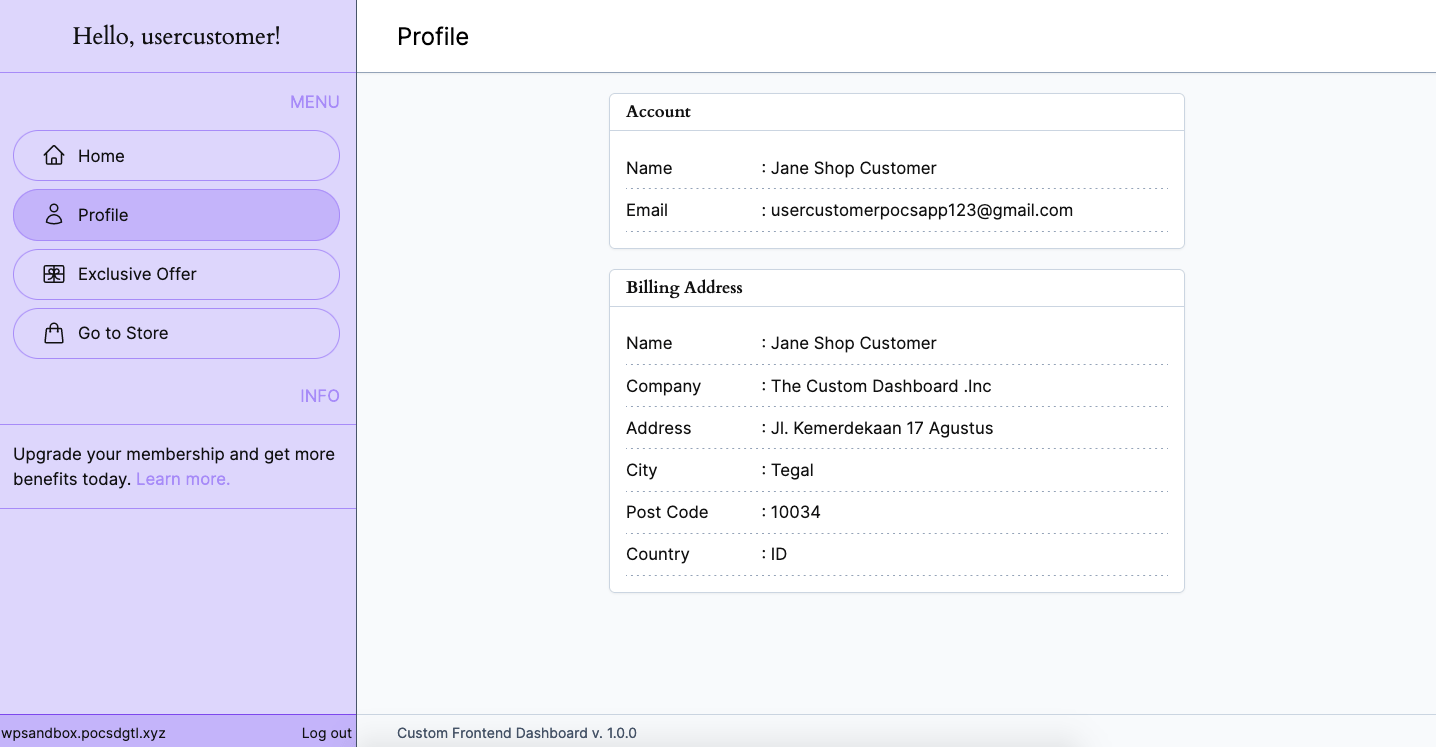Image resolution: width=1436 pixels, height=747 pixels.
Task: Click the Email field label
Action: pos(647,210)
